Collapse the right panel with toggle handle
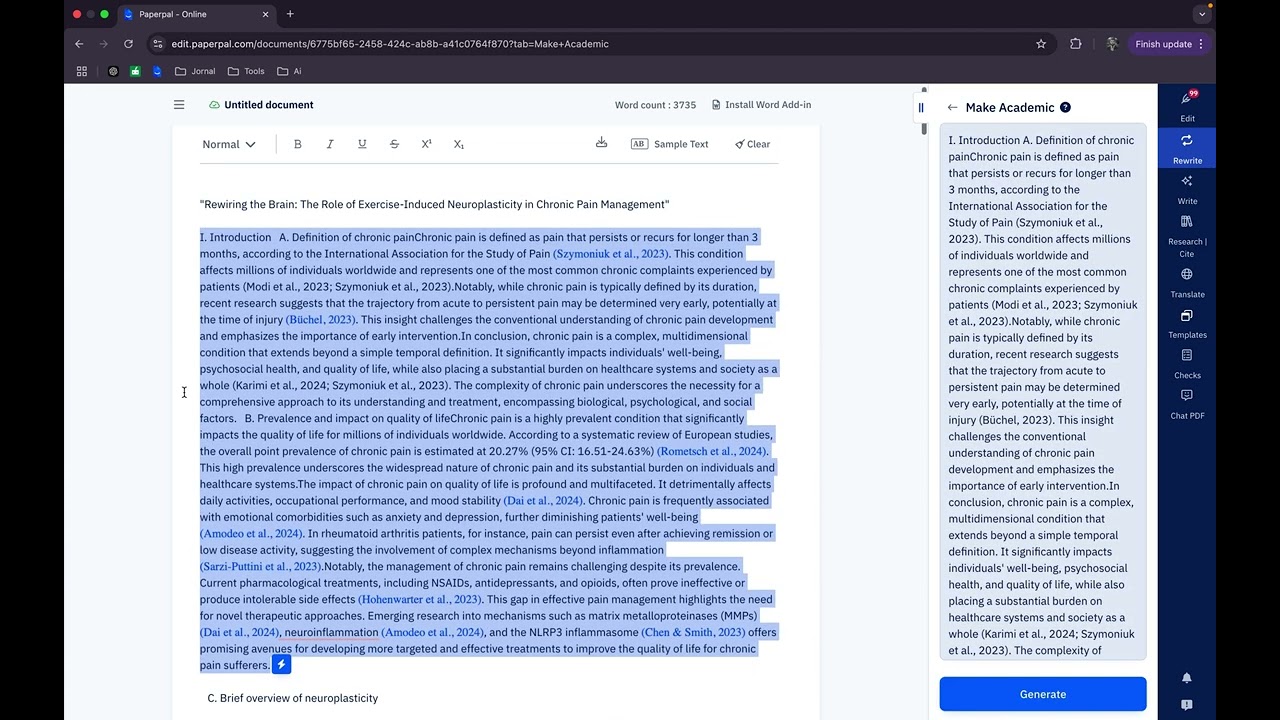This screenshot has width=1280, height=720. tap(921, 108)
